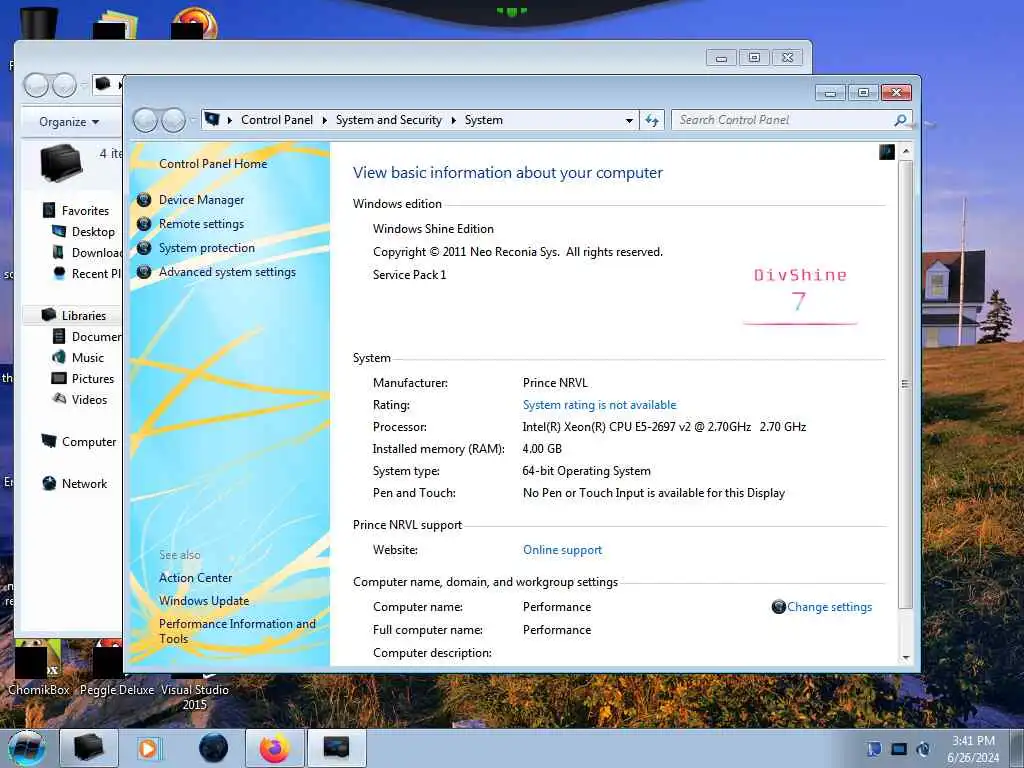The image size is (1024, 768).
Task: Click the vertical scrollbar thumb
Action: [x=906, y=384]
